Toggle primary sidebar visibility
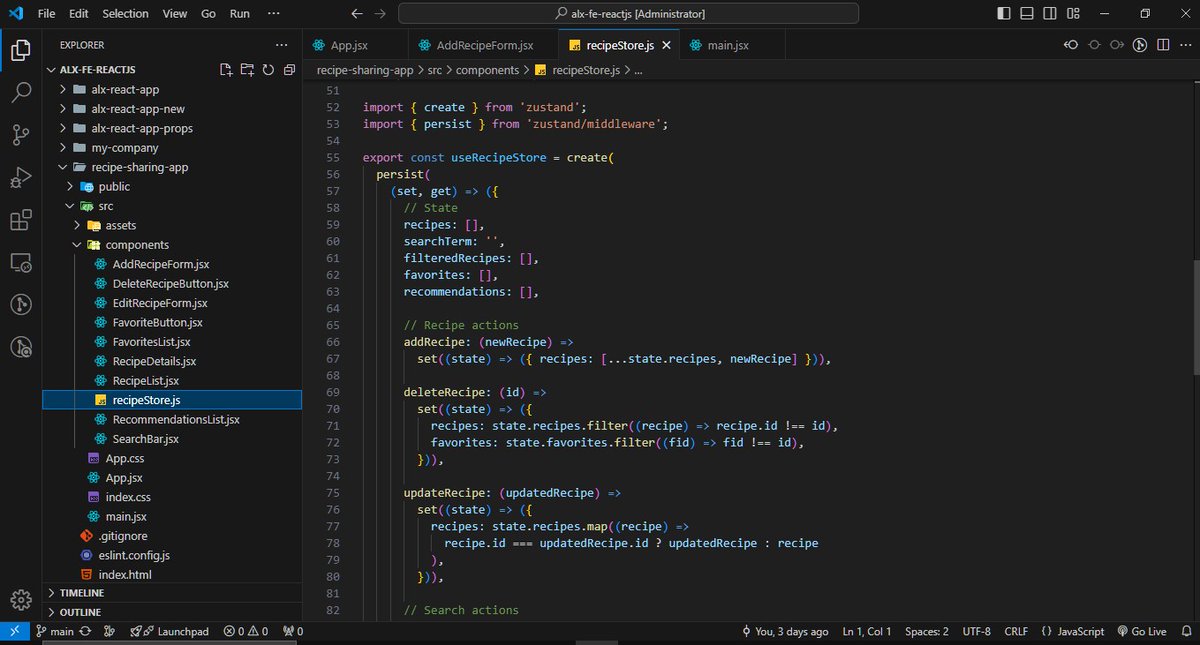This screenshot has width=1200, height=645. (1003, 14)
